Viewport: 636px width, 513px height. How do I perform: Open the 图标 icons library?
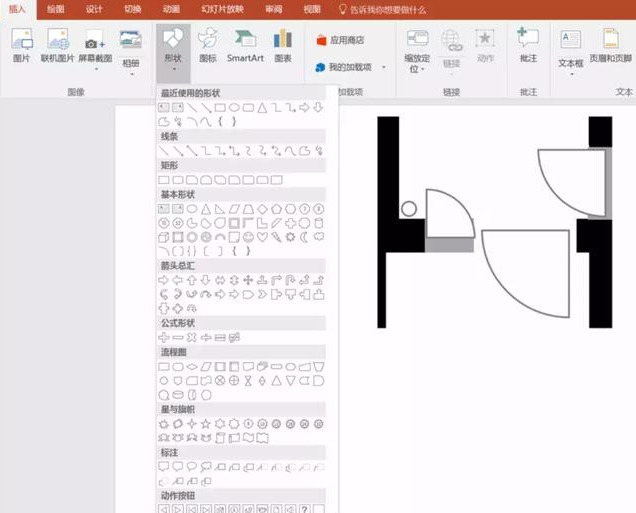(208, 45)
